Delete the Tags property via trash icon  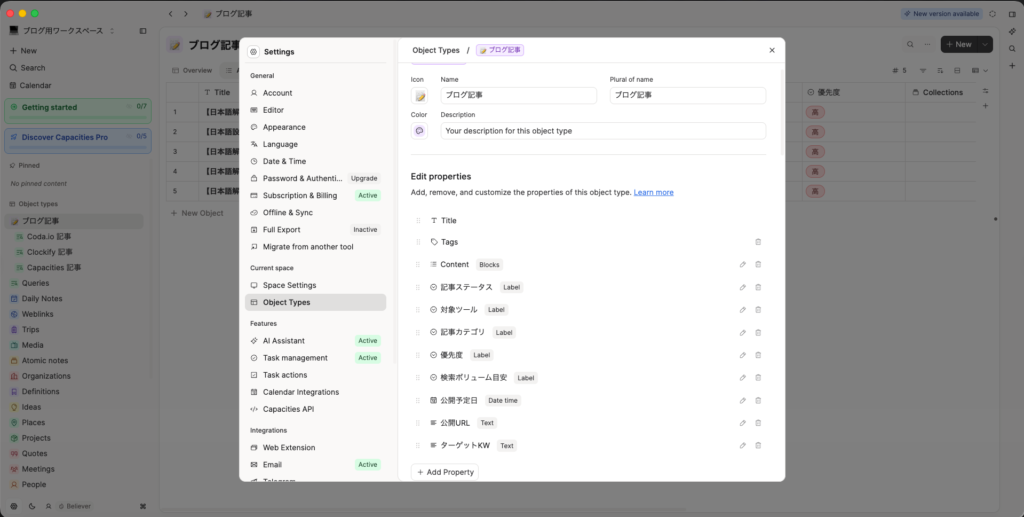[x=758, y=242]
